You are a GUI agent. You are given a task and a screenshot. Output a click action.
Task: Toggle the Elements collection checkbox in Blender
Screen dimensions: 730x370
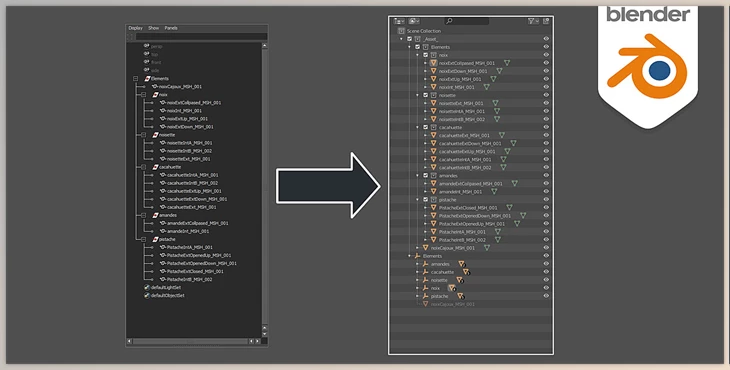(x=418, y=47)
